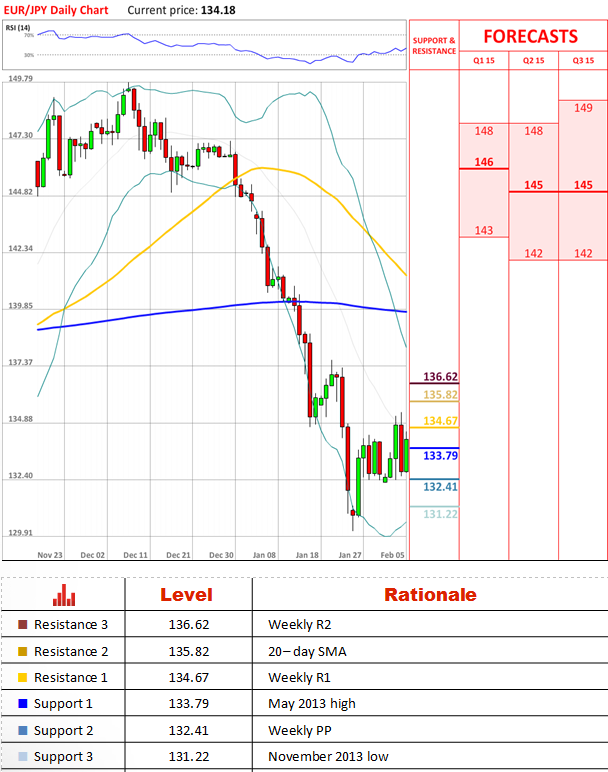This screenshot has height=772, width=608.
Task: Click the bold 145 forecast in Q2 15
Action: pyautogui.click(x=534, y=185)
